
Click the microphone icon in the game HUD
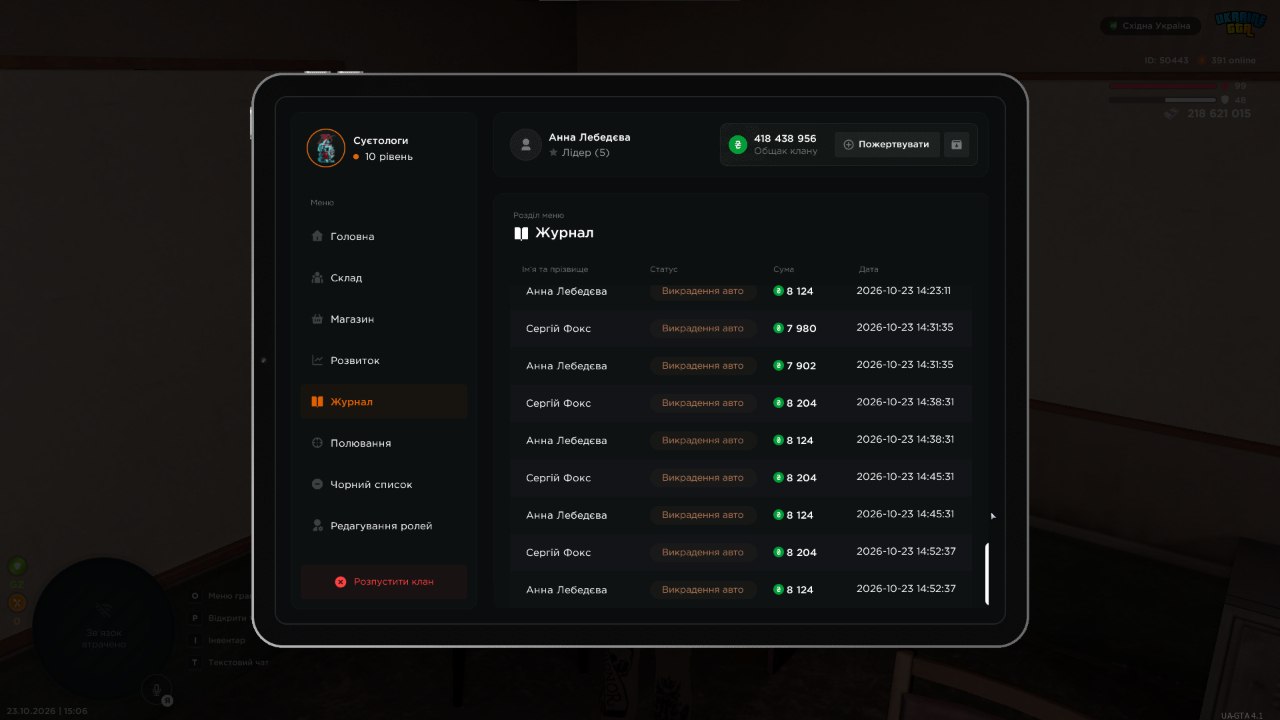[155, 688]
